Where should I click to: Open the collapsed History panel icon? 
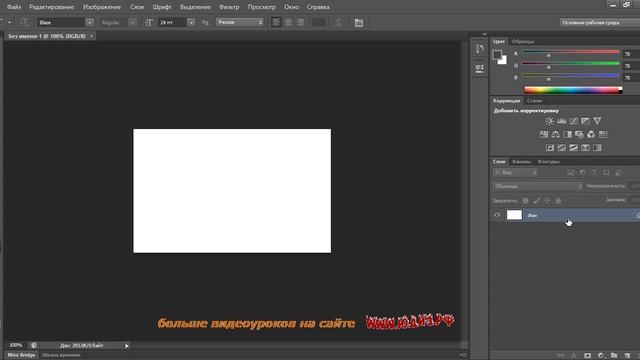[480, 49]
